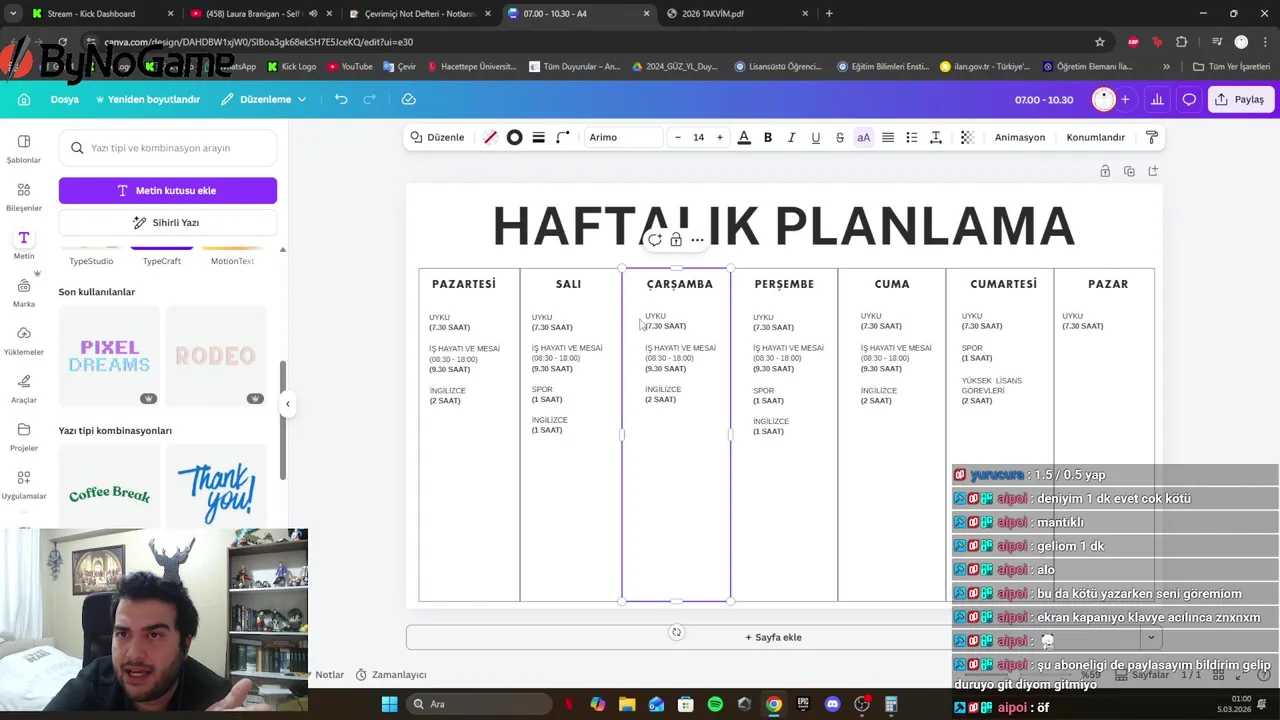
Task: Open the border weight (lines) option
Action: click(538, 137)
